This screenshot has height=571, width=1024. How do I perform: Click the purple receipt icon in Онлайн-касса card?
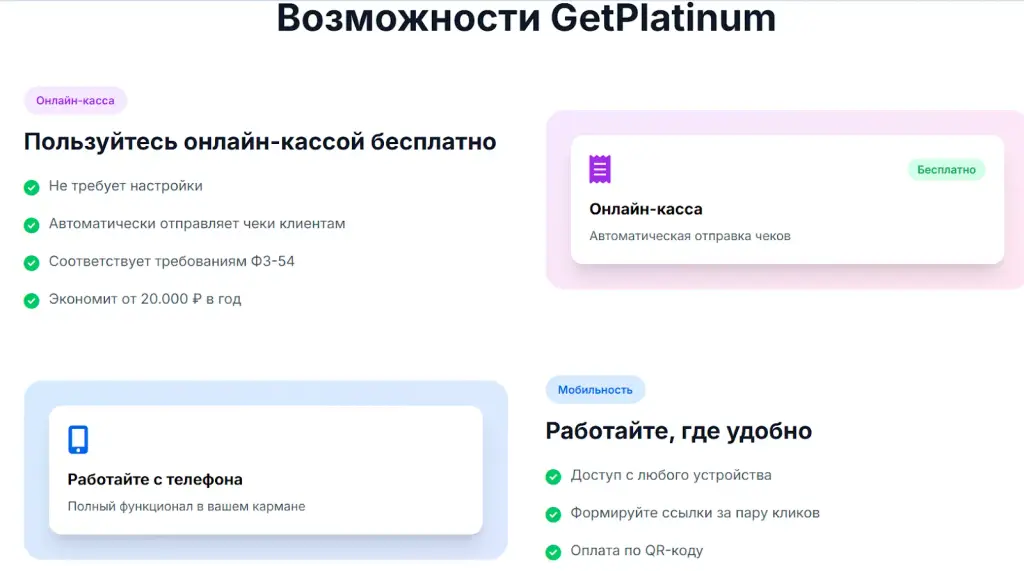tap(600, 169)
